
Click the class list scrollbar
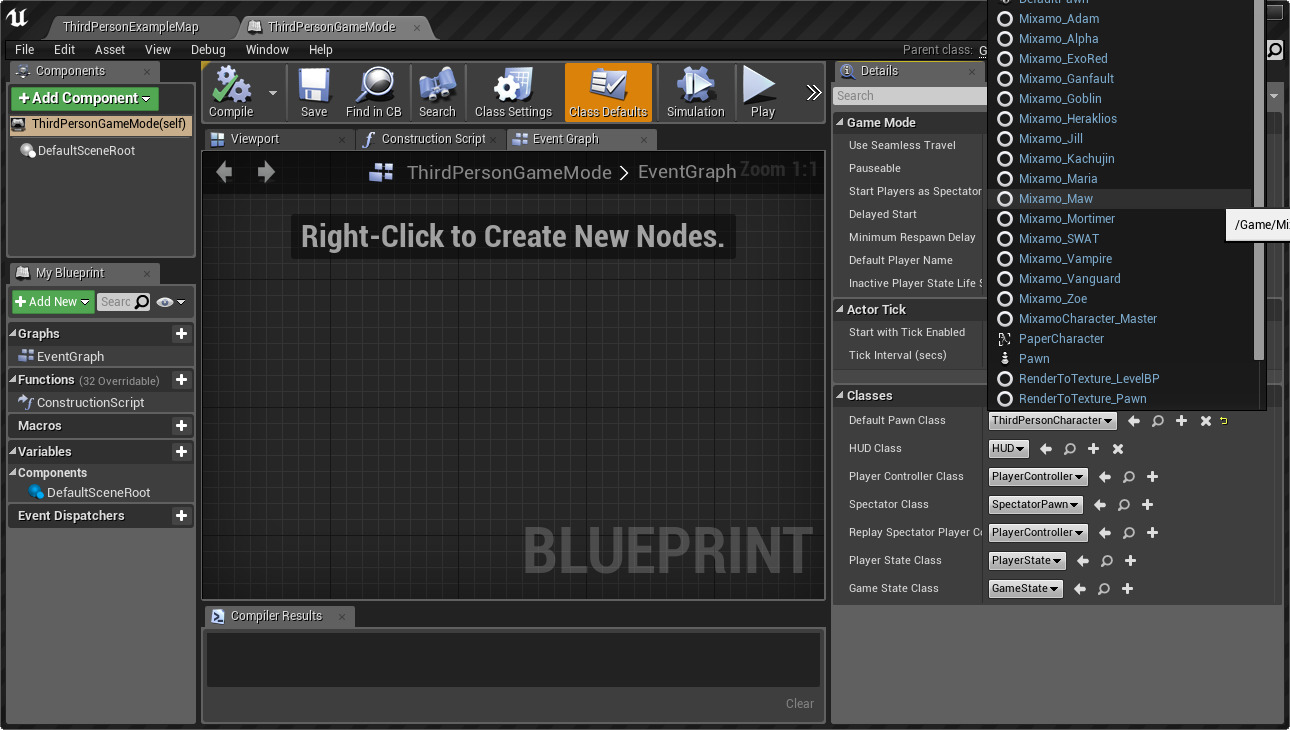(x=1259, y=180)
